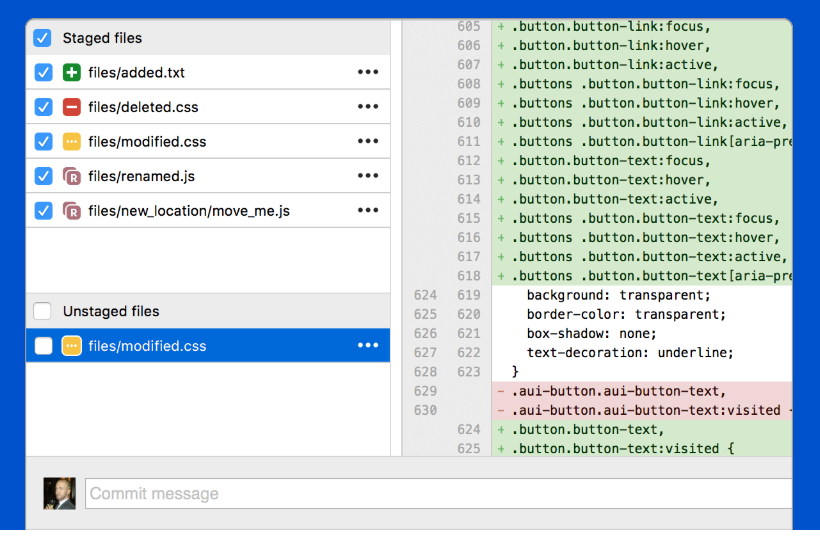Screen dimensions: 820x548
Task: Click the green added icon for files/added.txt
Action: [x=72, y=72]
